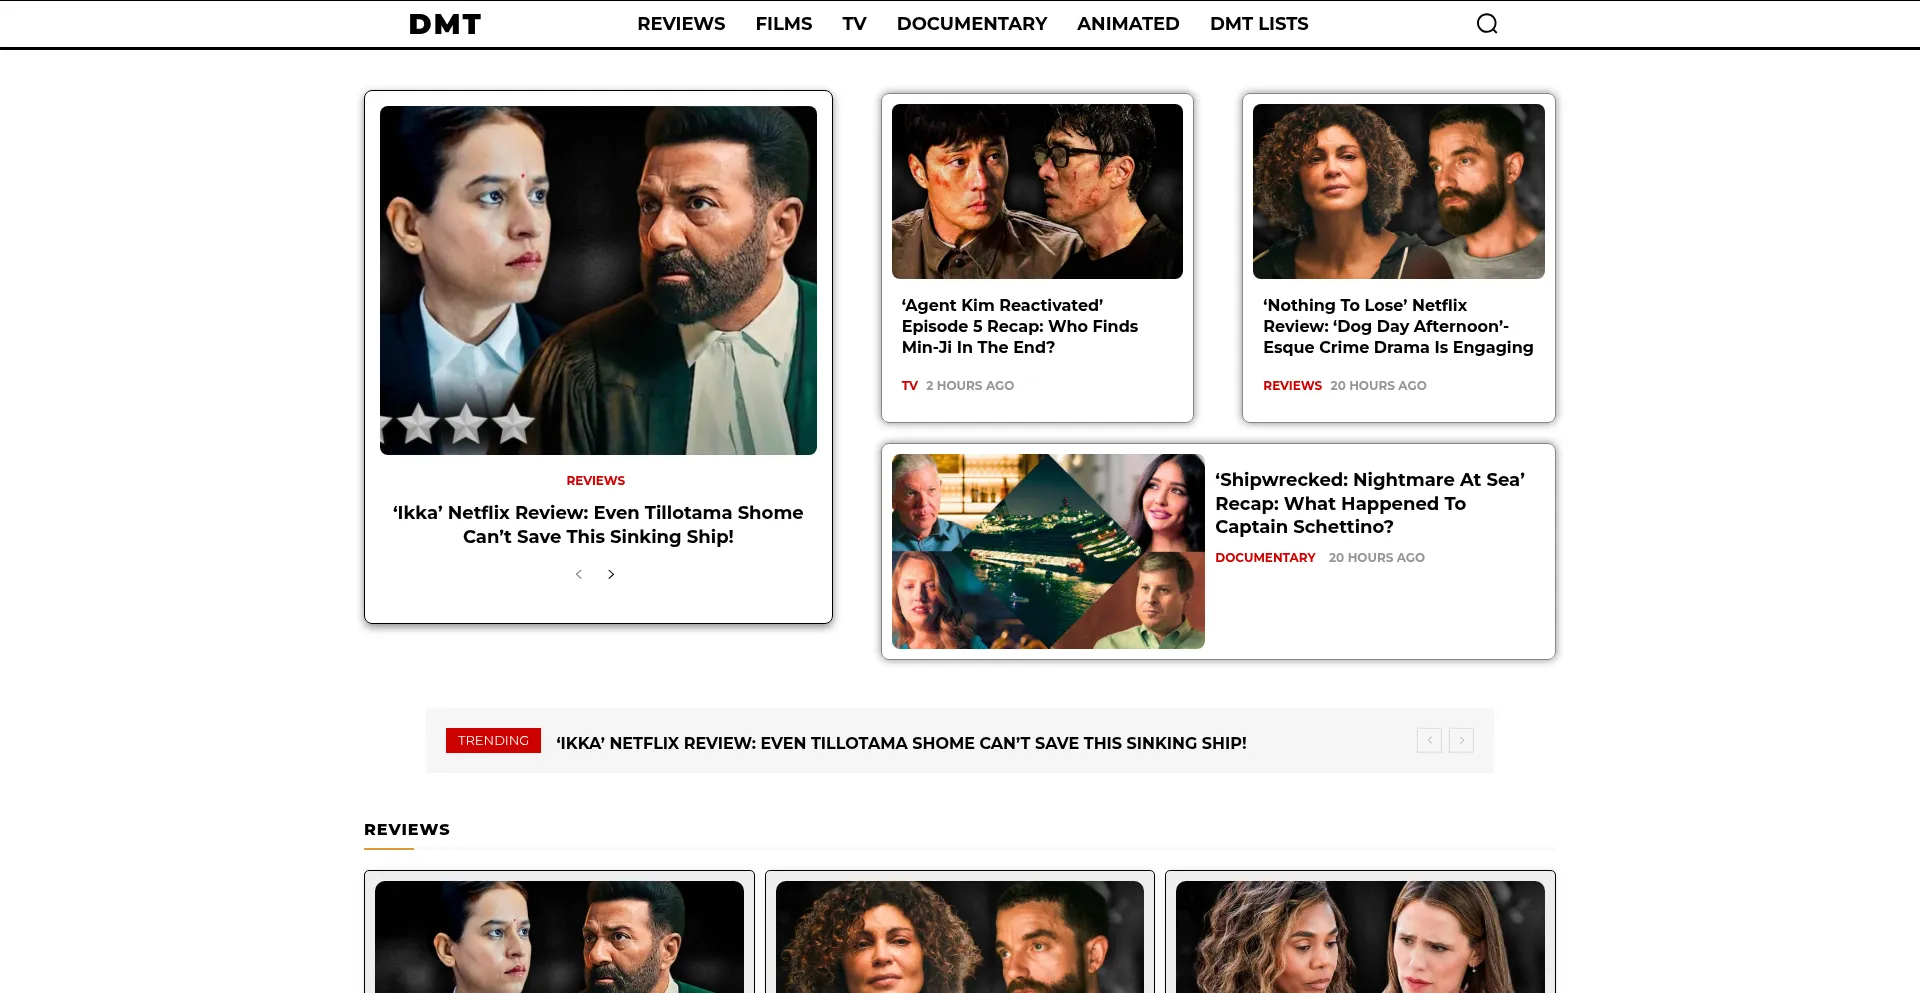Go to next trending headline arrow
Viewport: 1920px width, 993px height.
1461,740
